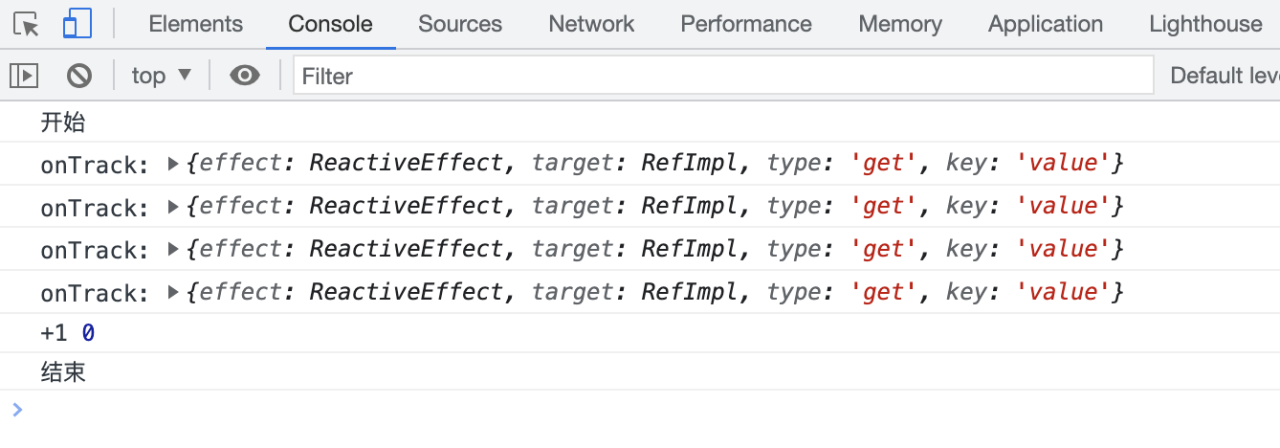Toggle the device toolbar icon
The width and height of the screenshot is (1280, 448).
(x=77, y=24)
